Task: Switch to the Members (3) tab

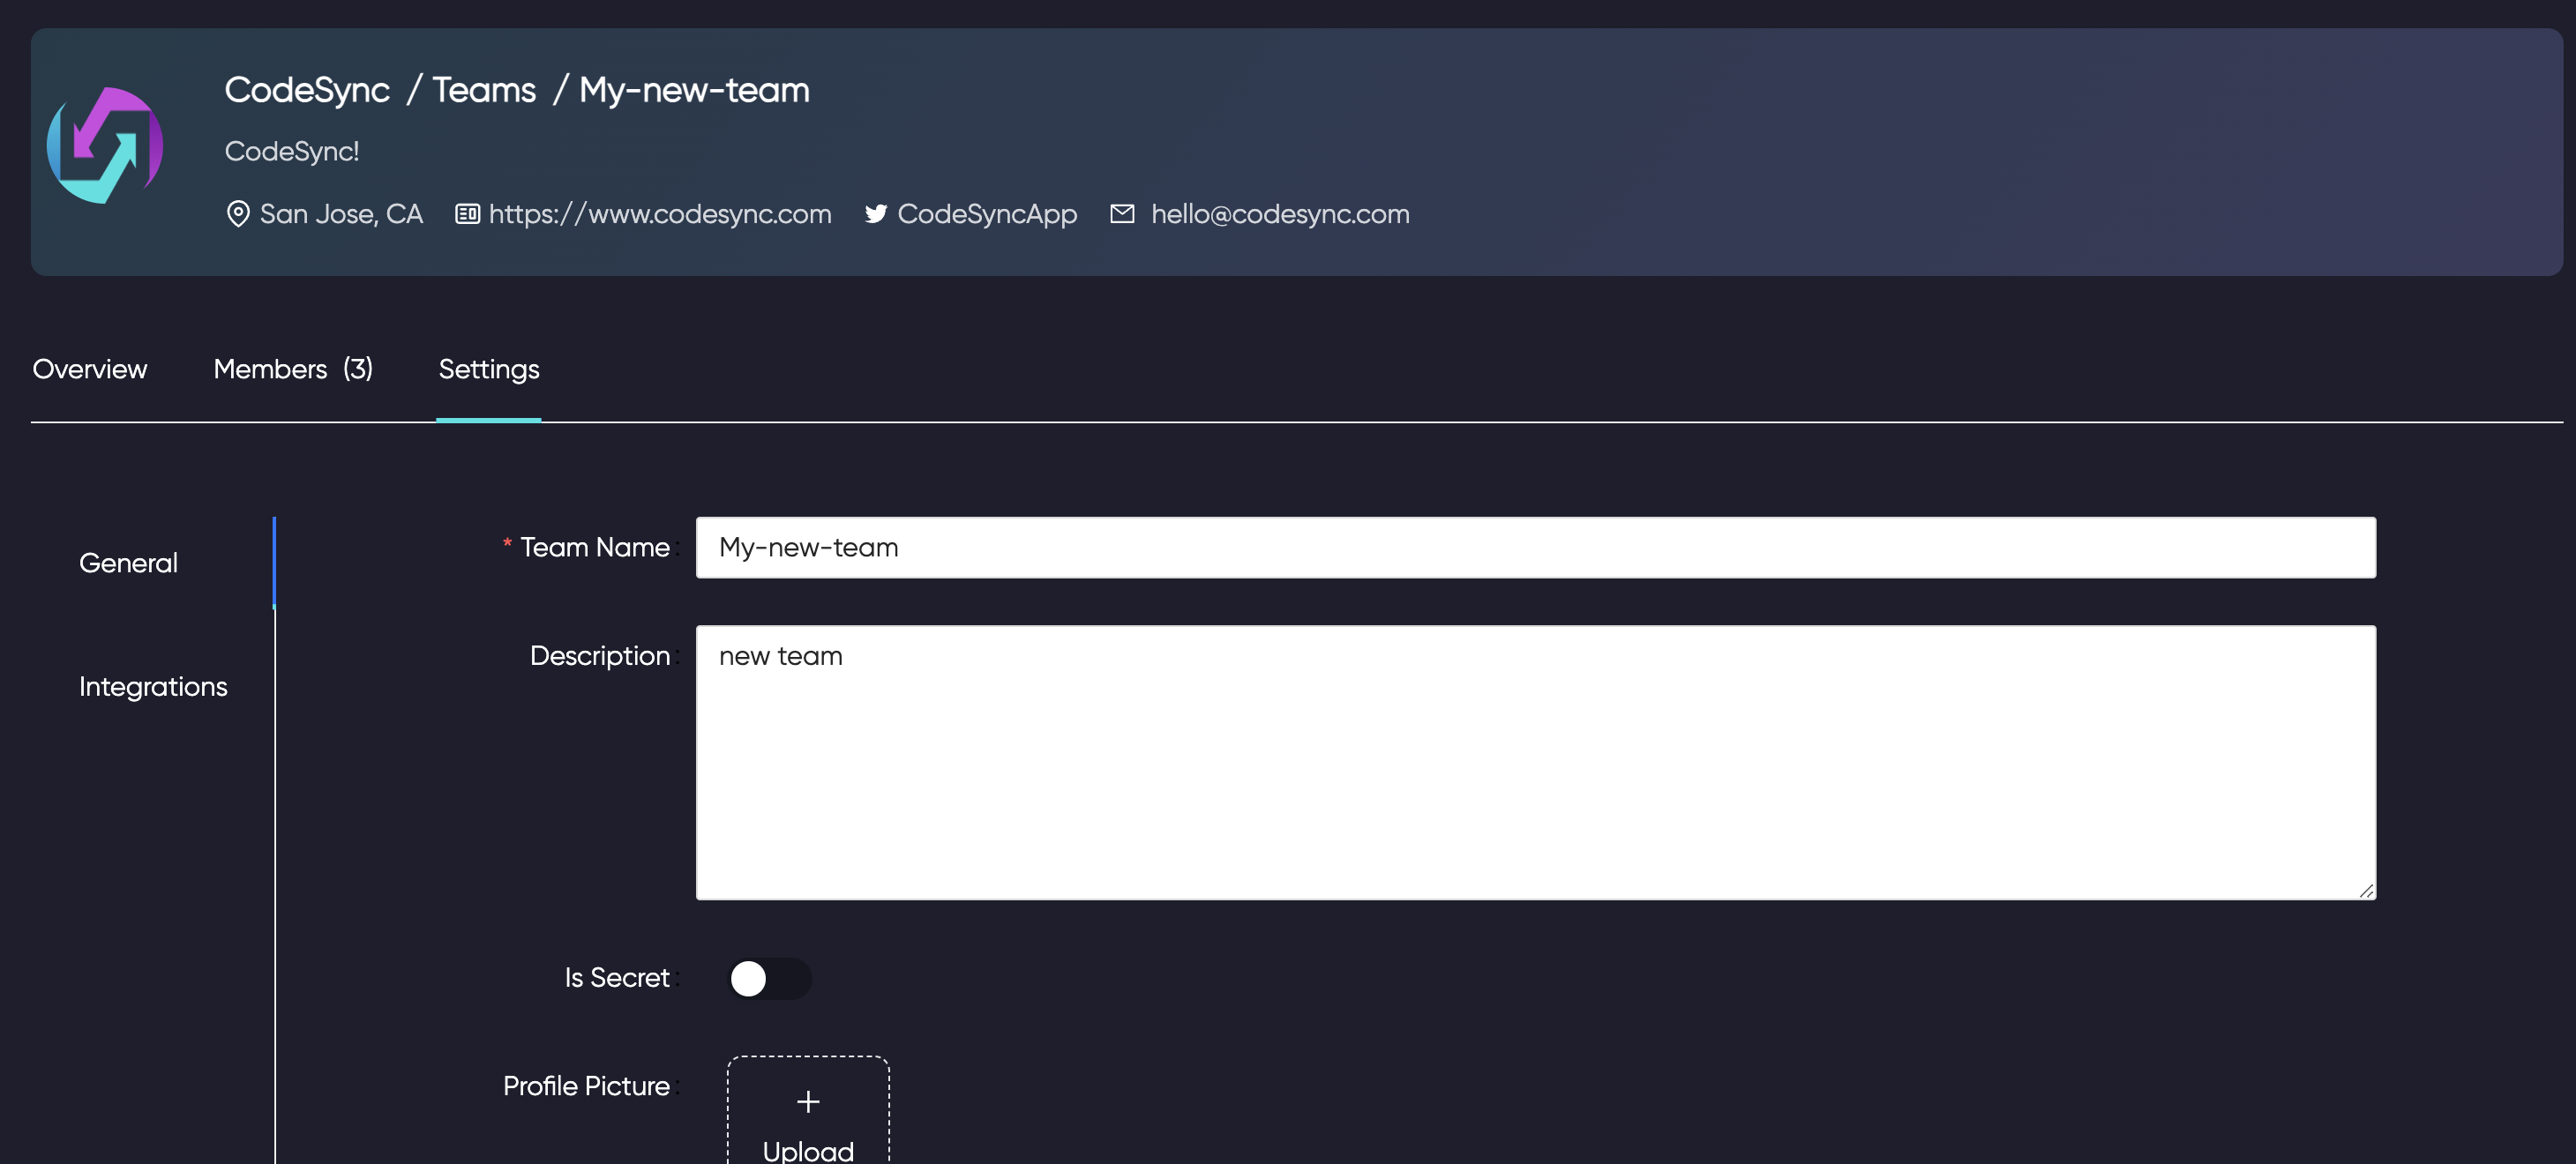Action: 293,369
